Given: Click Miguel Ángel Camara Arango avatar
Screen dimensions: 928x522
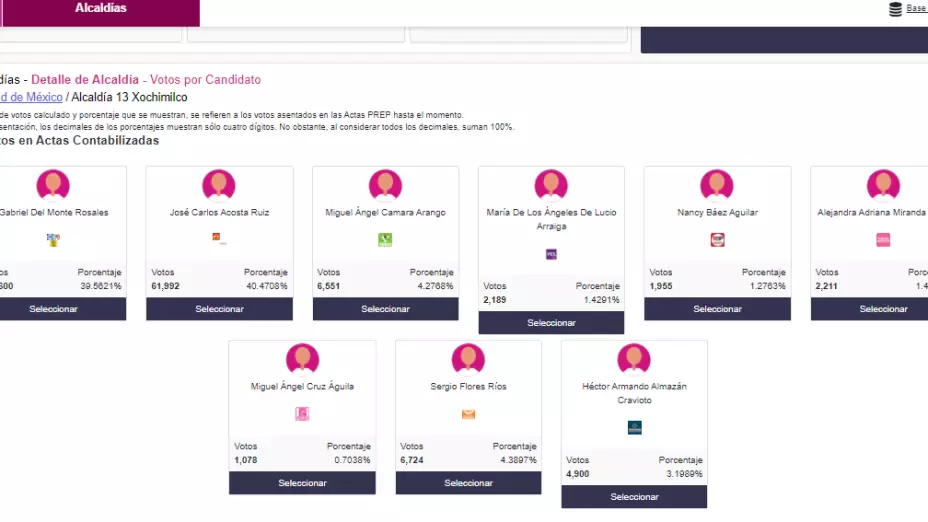Looking at the screenshot, I should tap(385, 185).
